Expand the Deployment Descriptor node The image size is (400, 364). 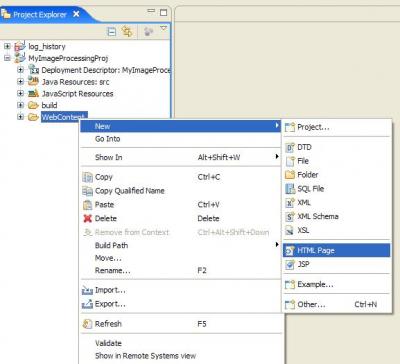pyautogui.click(x=20, y=70)
